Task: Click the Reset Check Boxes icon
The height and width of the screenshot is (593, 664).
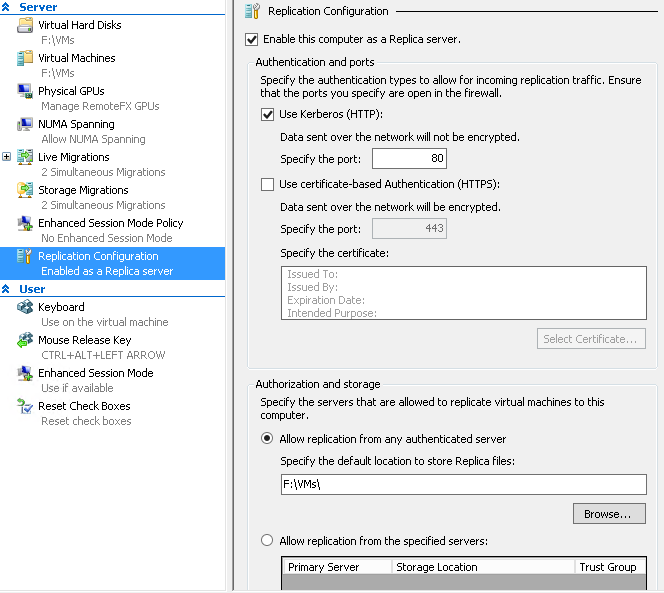Action: point(25,406)
